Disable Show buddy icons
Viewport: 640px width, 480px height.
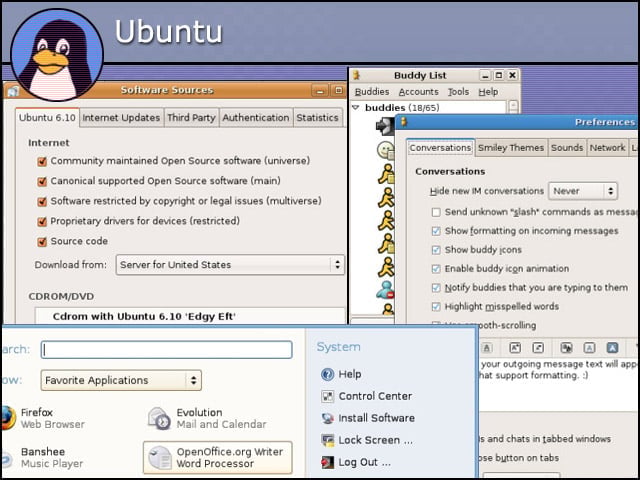(436, 250)
